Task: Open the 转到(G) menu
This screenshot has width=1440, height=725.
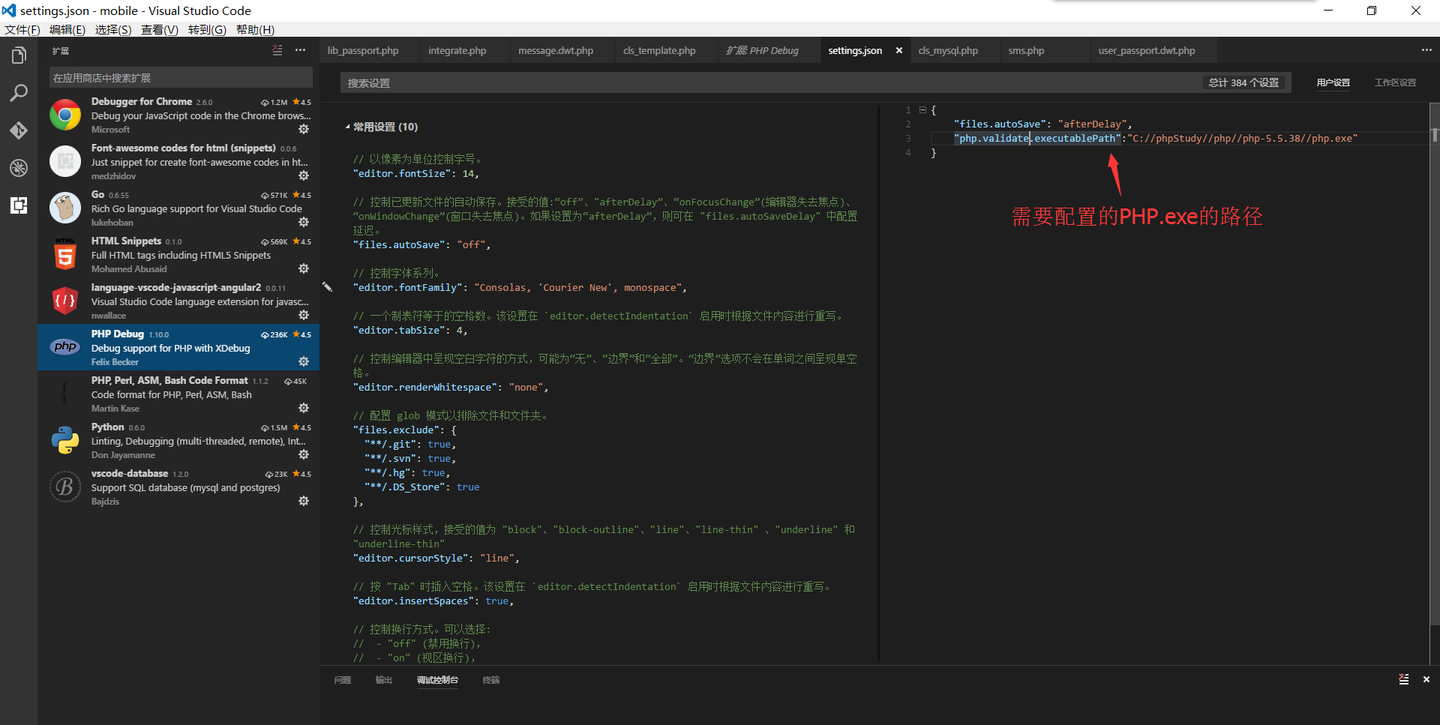Action: pyautogui.click(x=207, y=30)
